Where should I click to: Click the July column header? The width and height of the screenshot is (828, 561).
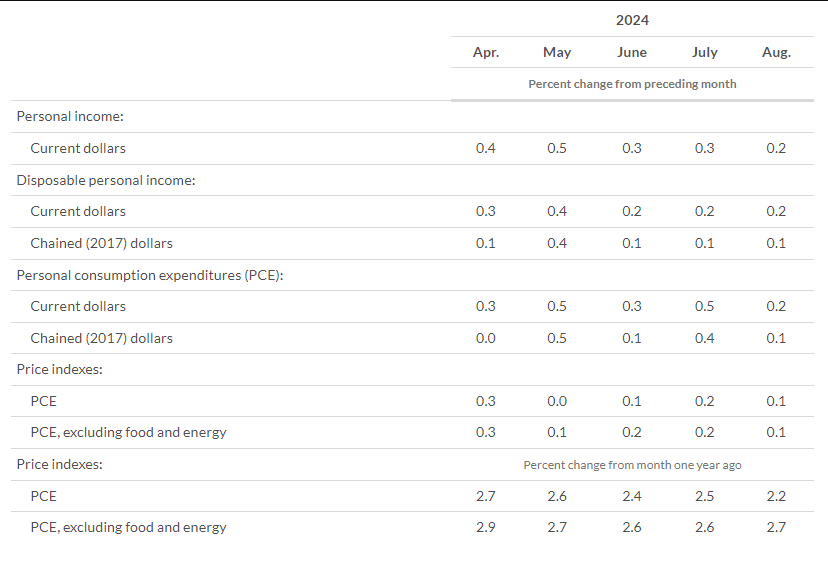tap(704, 52)
